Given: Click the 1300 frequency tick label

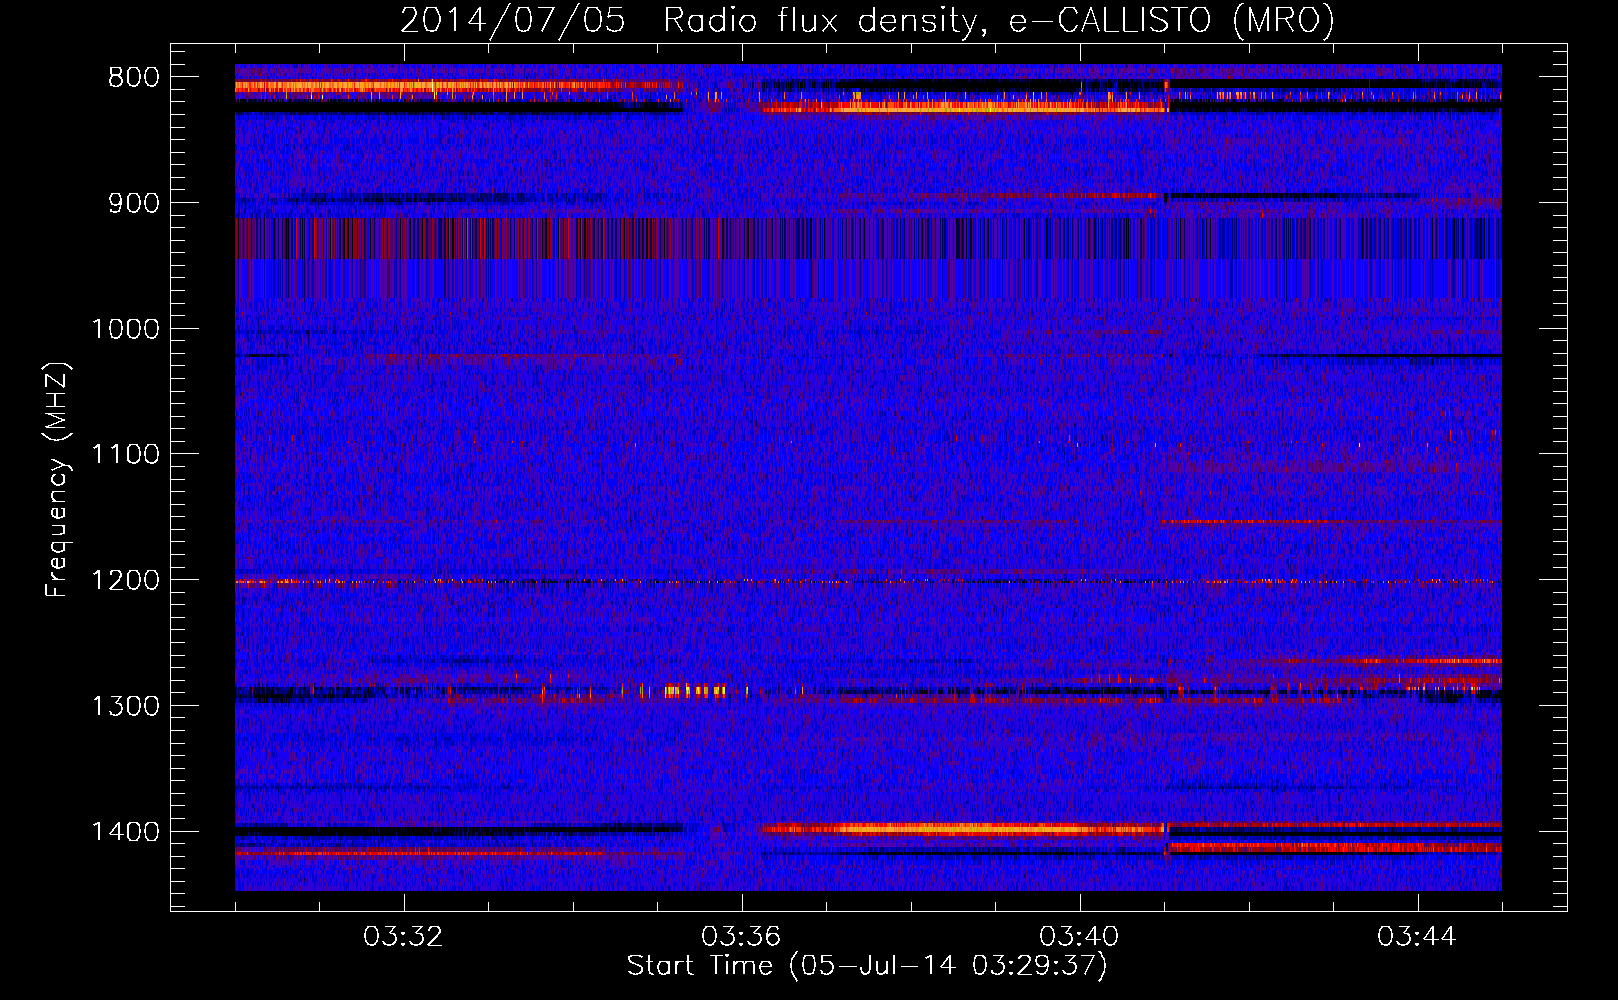Looking at the screenshot, I should [x=125, y=706].
